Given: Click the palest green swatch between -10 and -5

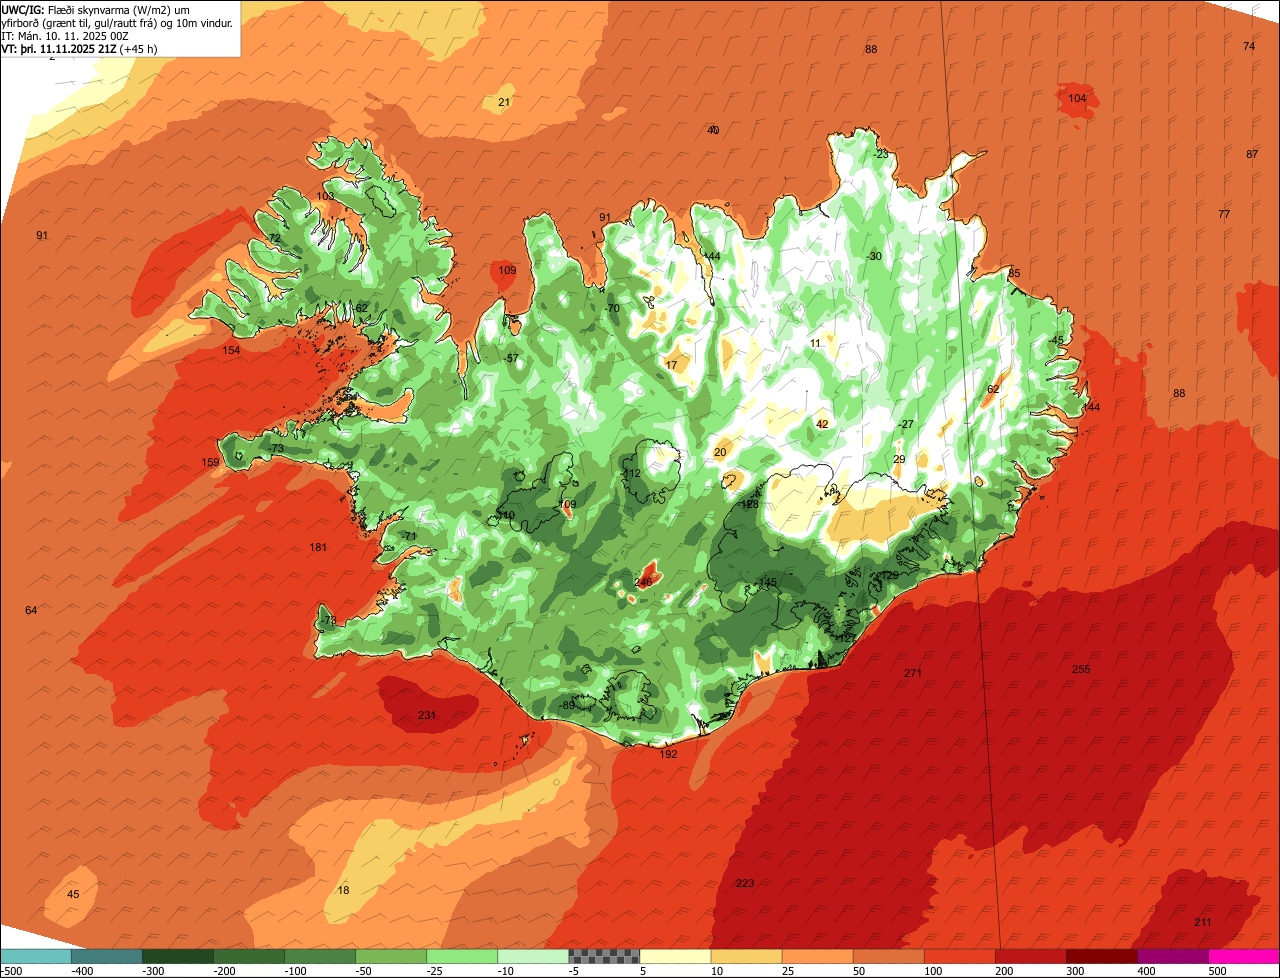Looking at the screenshot, I should coord(533,956).
